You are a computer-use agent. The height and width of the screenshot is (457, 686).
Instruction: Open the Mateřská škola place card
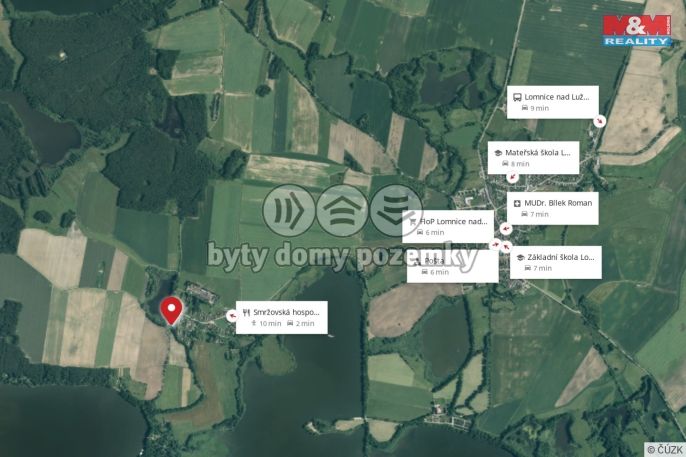pos(533,157)
